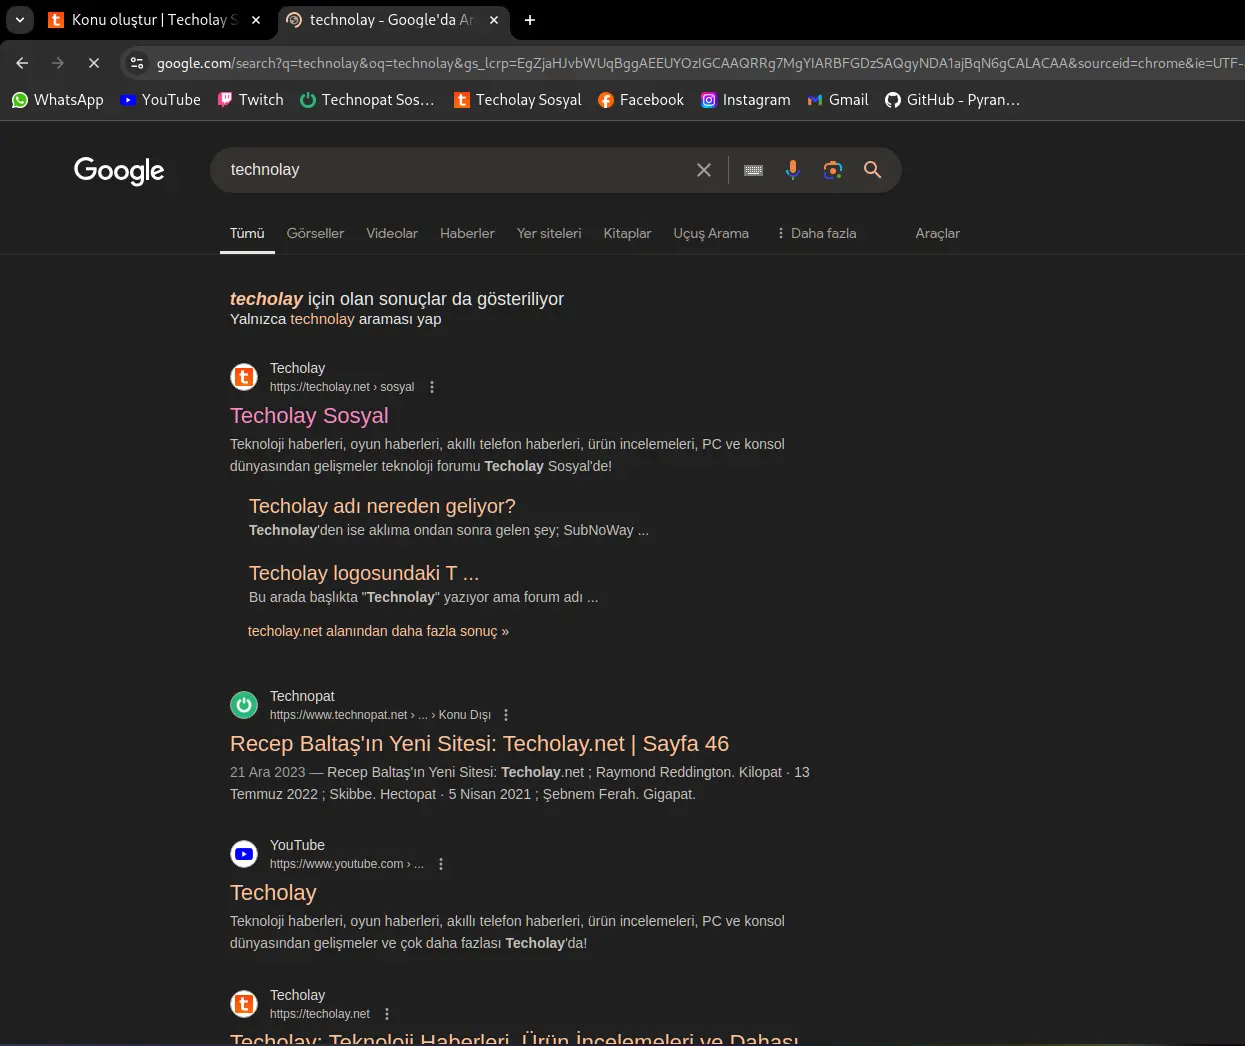This screenshot has width=1245, height=1046.
Task: Open GitHub Pyran bookmark
Action: click(953, 100)
